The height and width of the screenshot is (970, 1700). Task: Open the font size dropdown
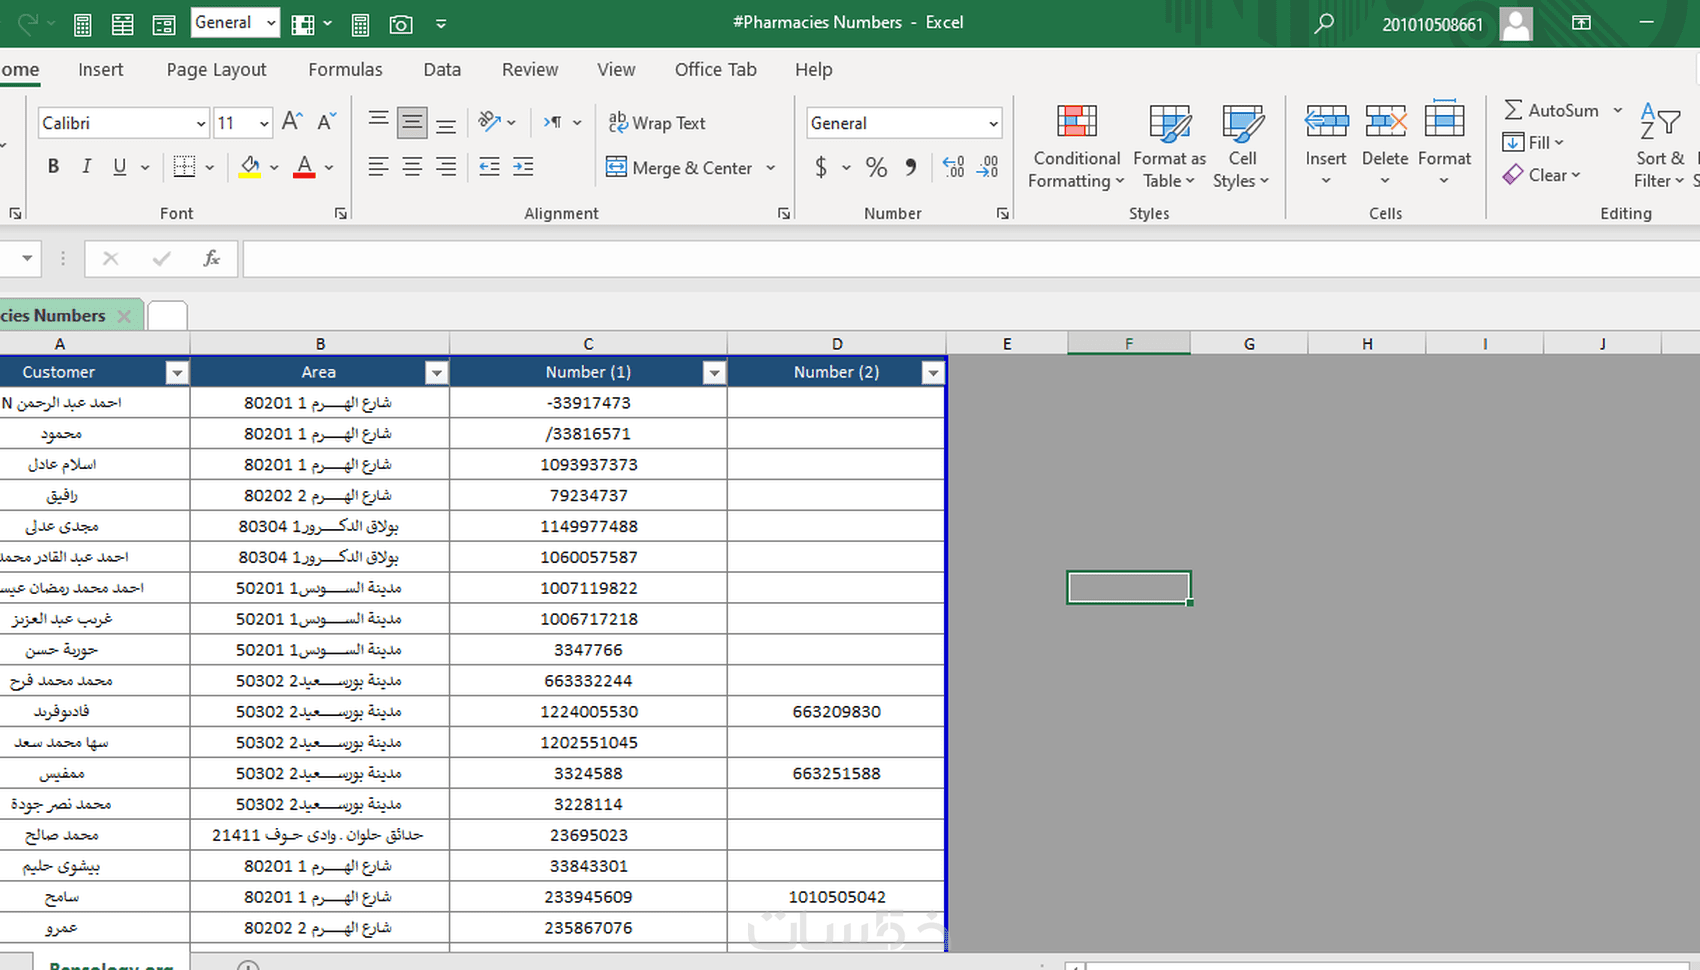(x=264, y=123)
